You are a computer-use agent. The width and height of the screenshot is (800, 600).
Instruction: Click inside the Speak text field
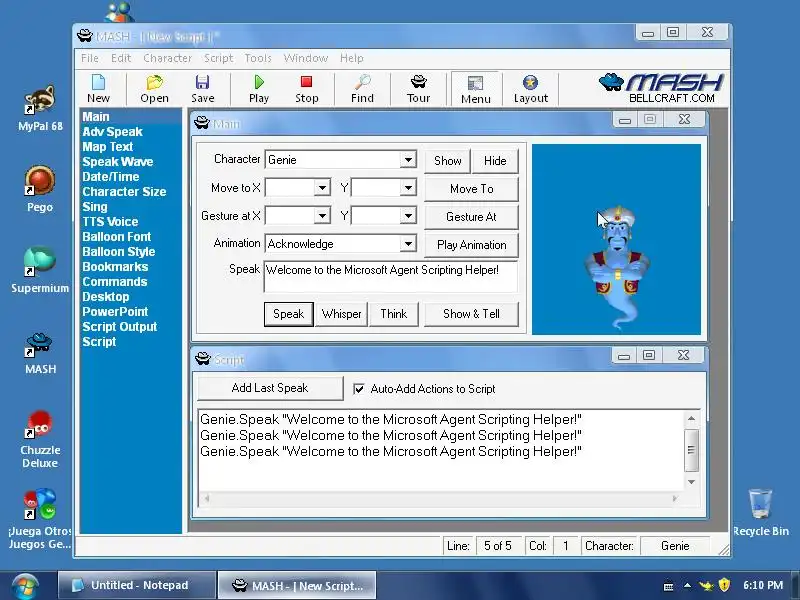(x=391, y=277)
